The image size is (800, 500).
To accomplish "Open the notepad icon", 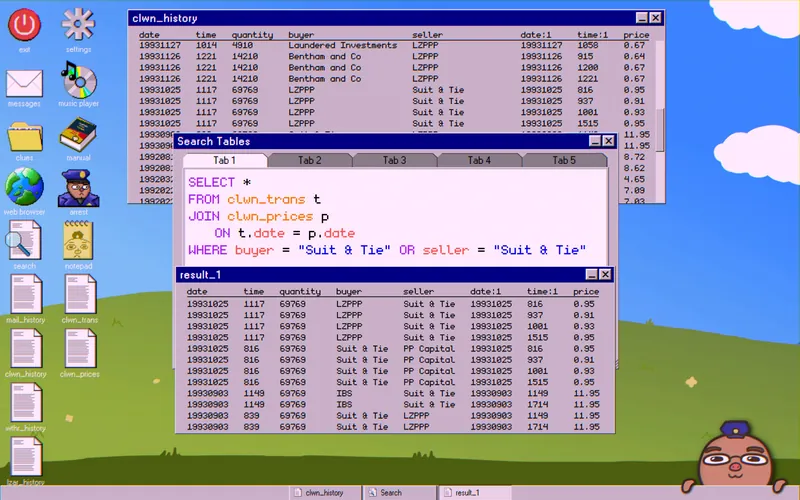I will coord(78,240).
